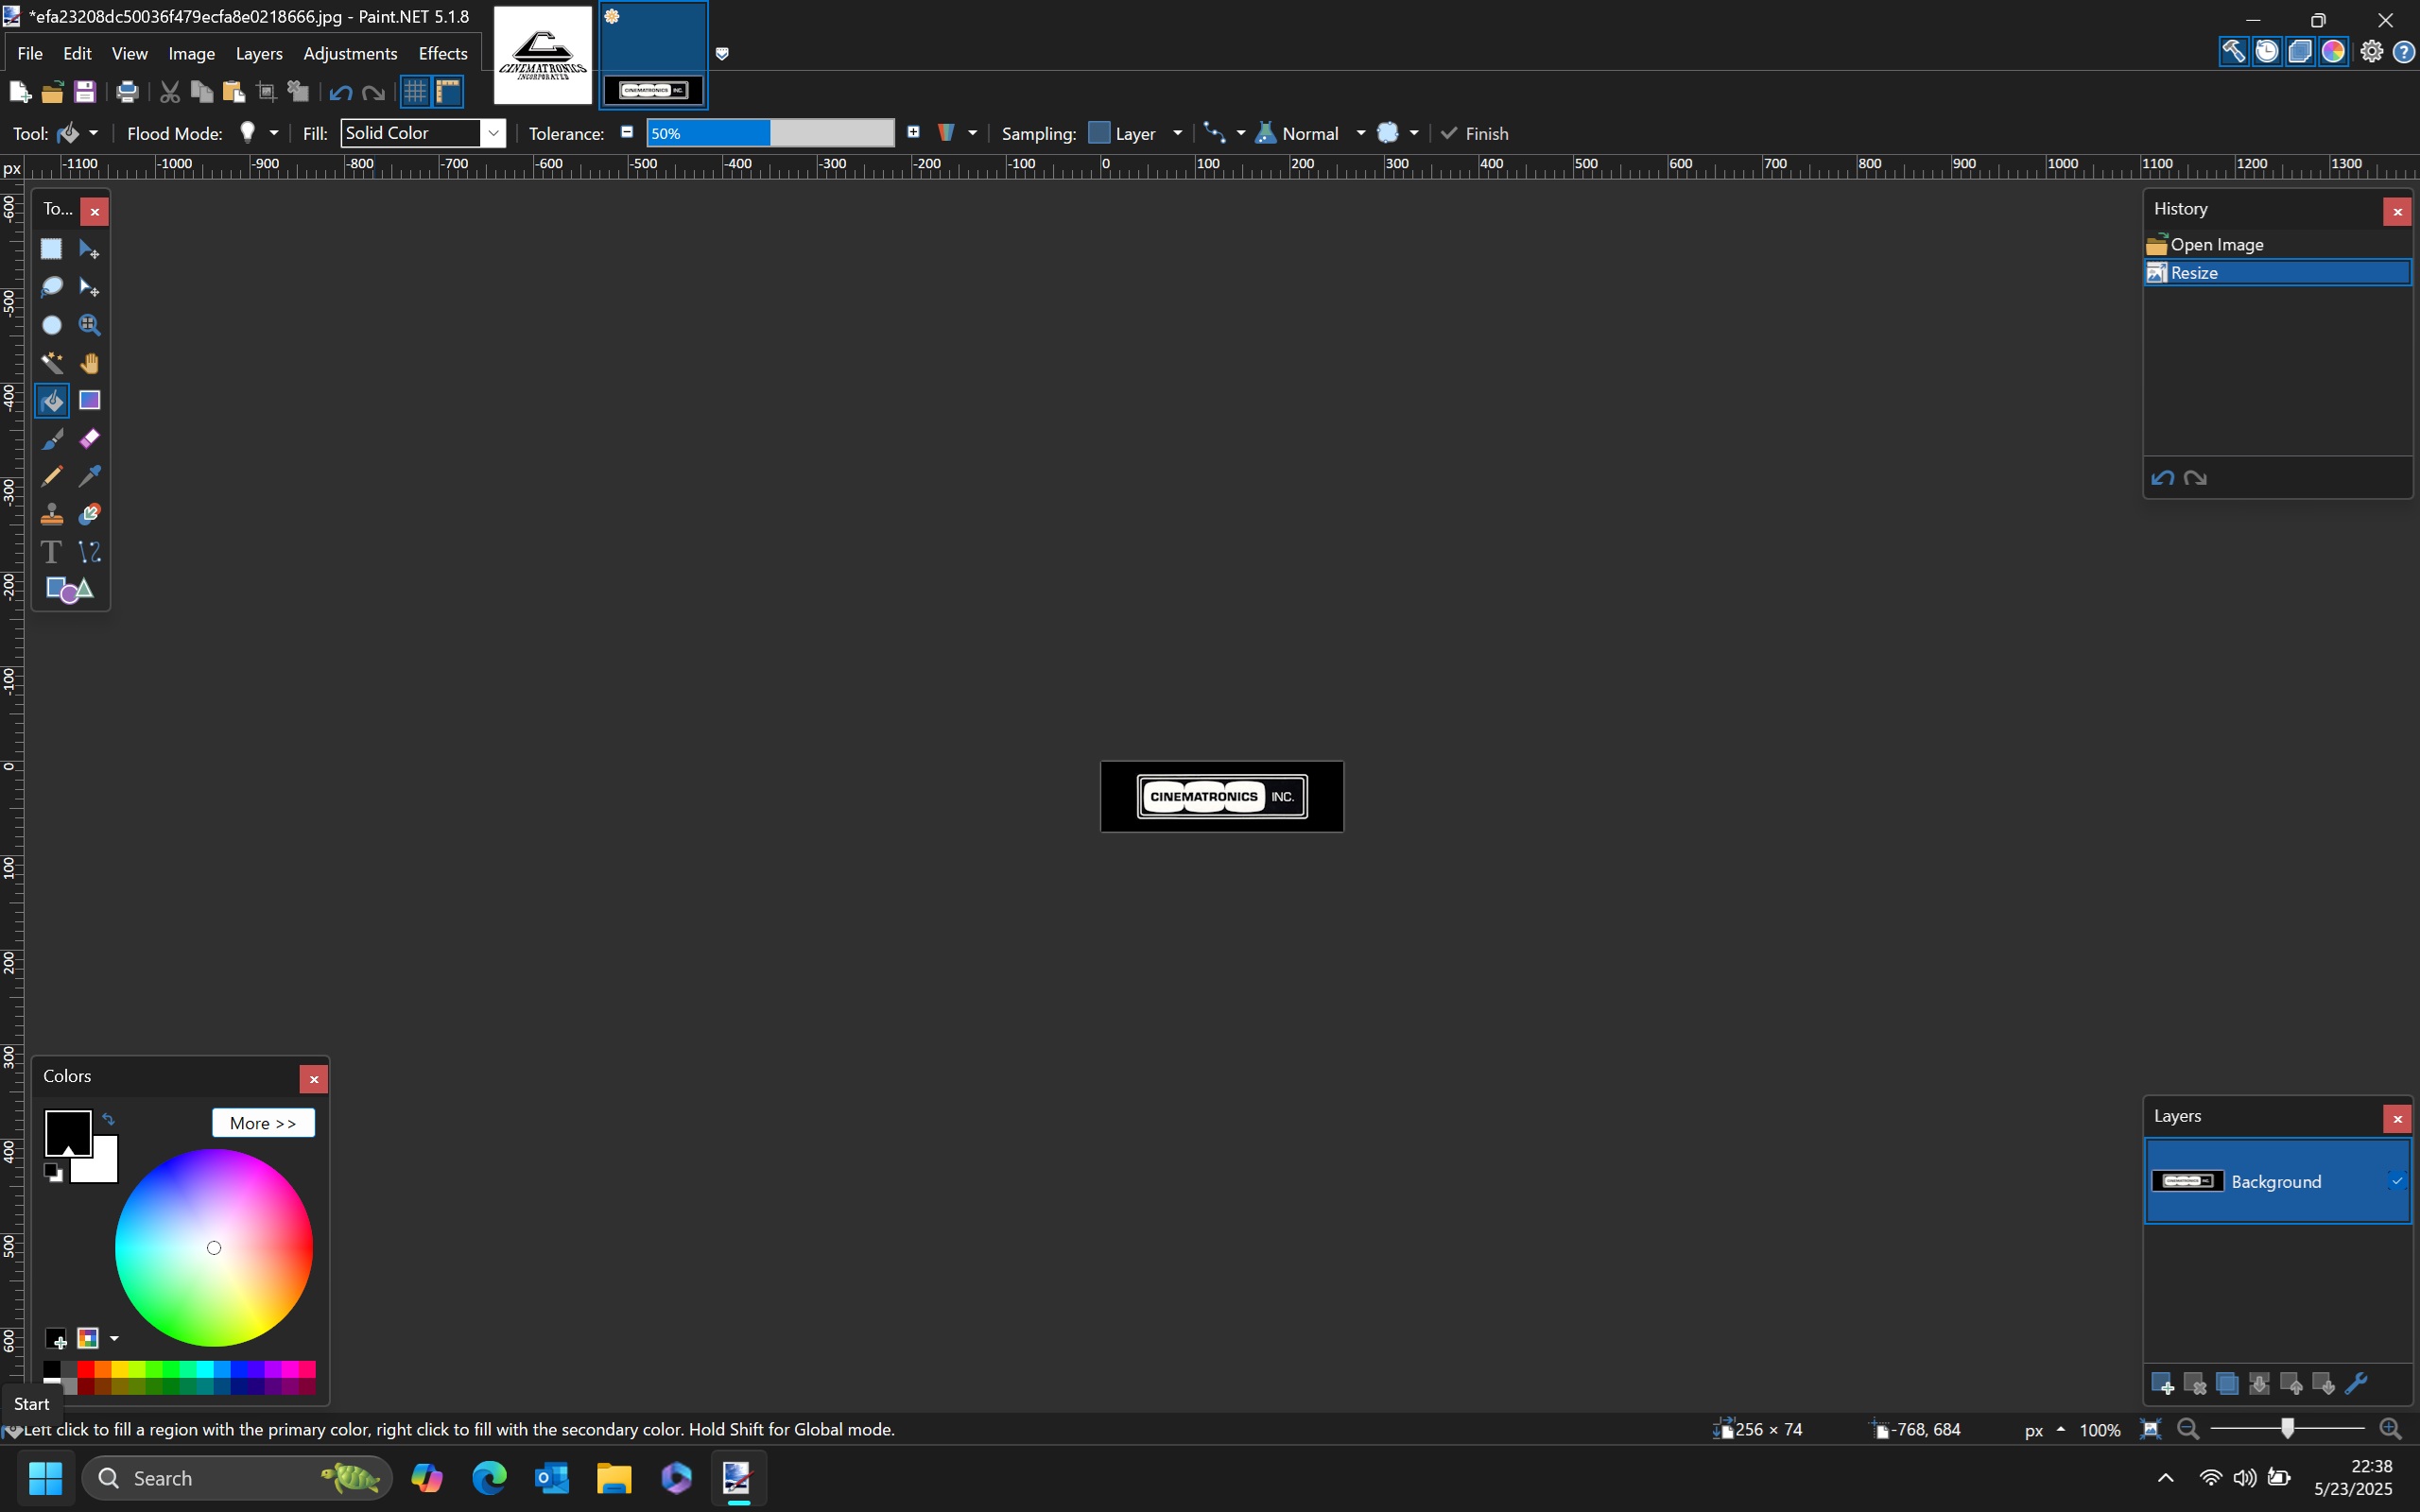
Task: Select the Color Picker tool
Action: (90, 476)
